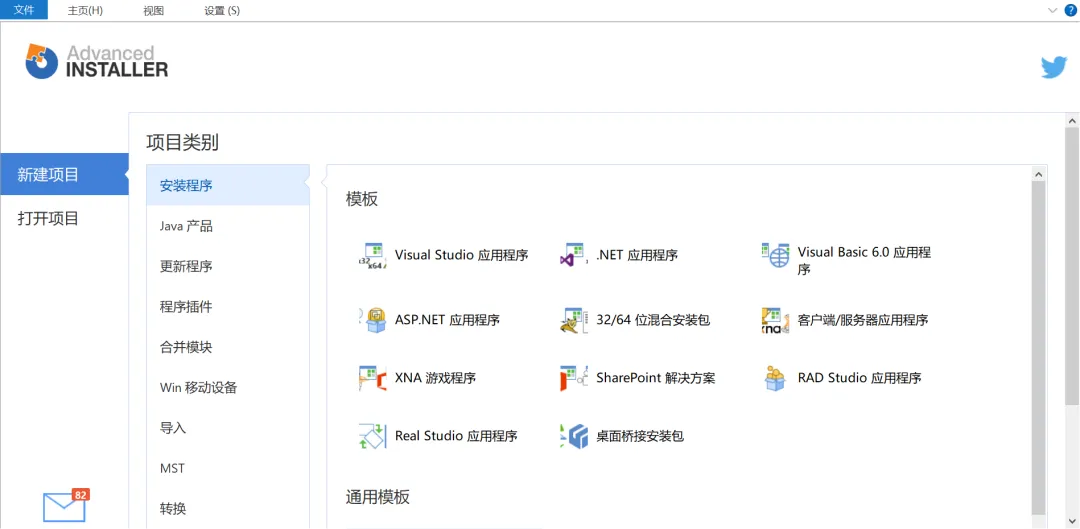Click the 32/64 位混合安装包 label
Screen dimensions: 1080x529
click(x=653, y=320)
